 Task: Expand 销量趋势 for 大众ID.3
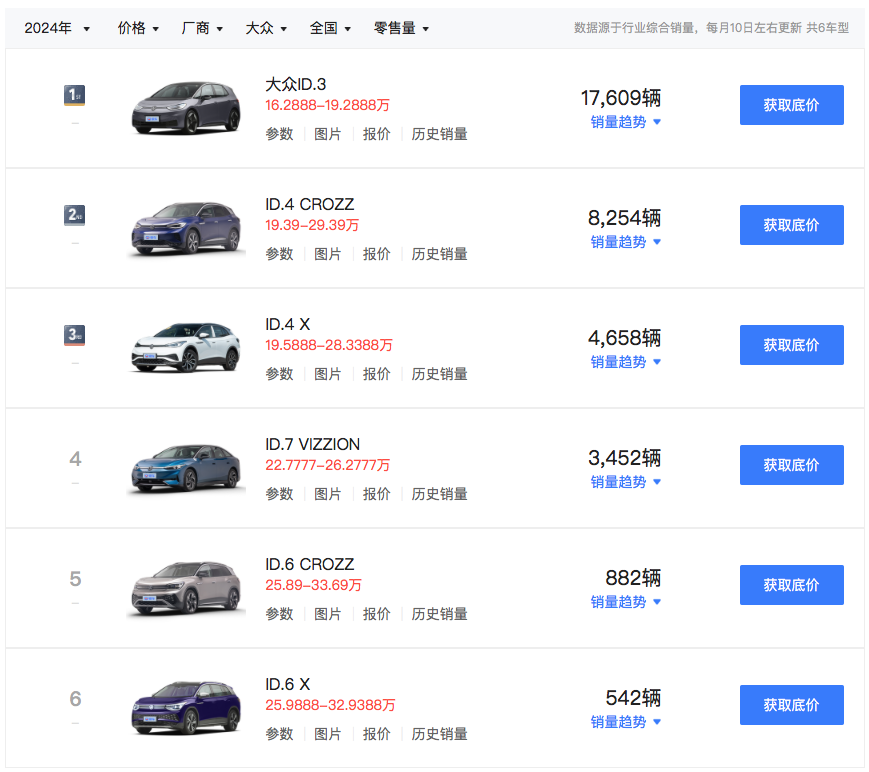coord(626,122)
